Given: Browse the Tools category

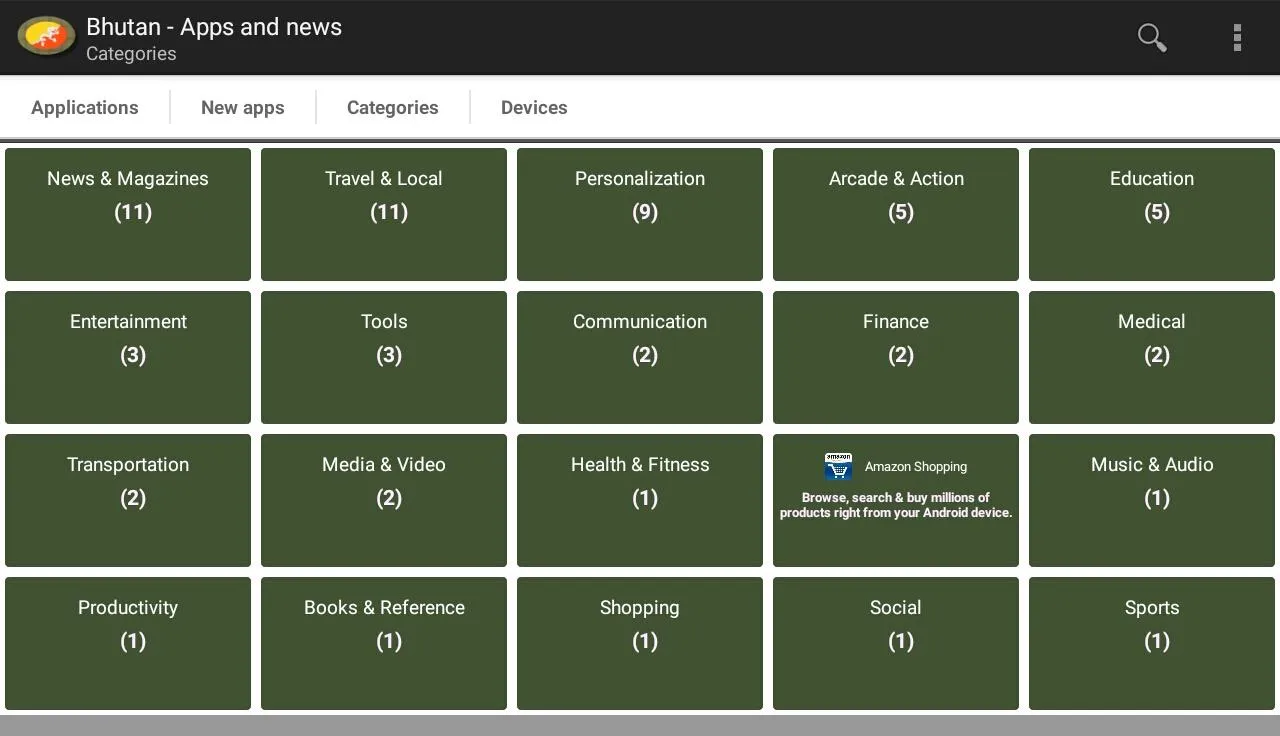Looking at the screenshot, I should pyautogui.click(x=384, y=357).
